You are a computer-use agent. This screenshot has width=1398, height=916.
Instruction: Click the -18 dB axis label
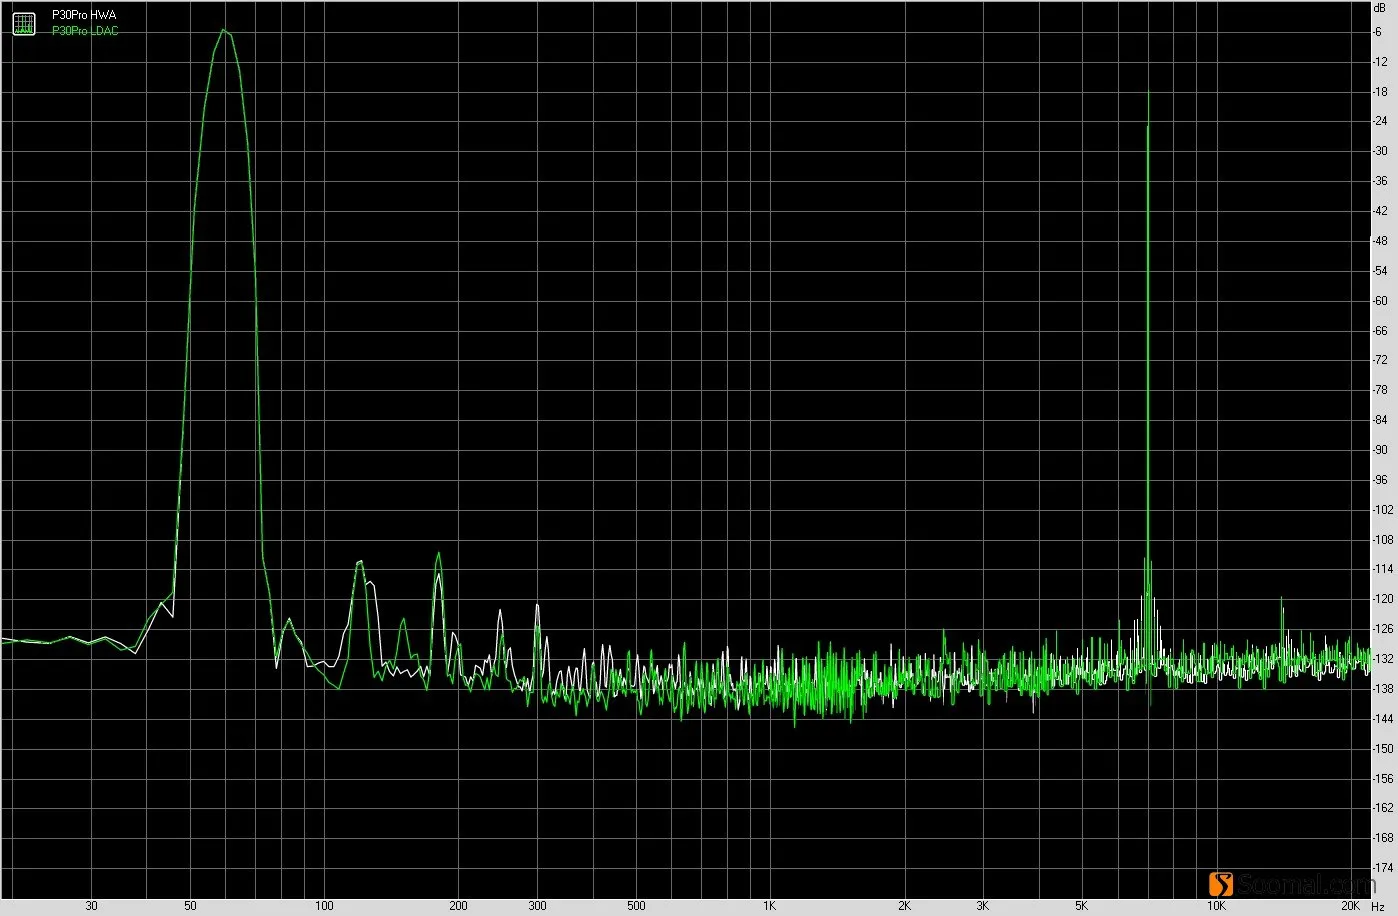[x=1381, y=92]
